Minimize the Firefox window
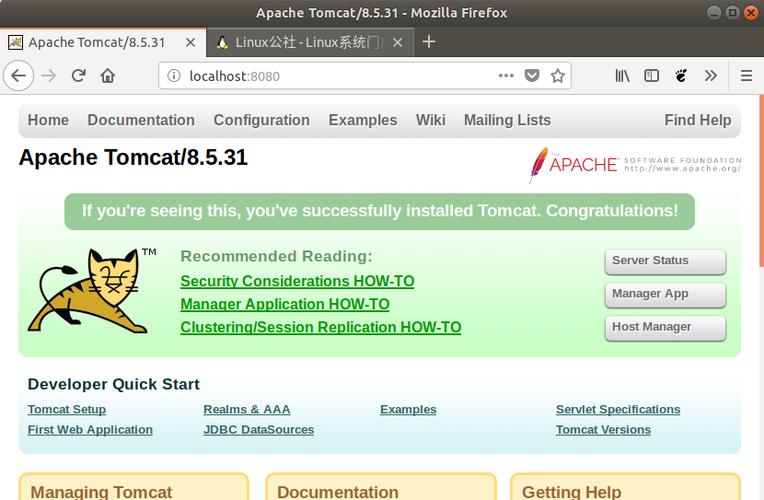 pos(714,13)
